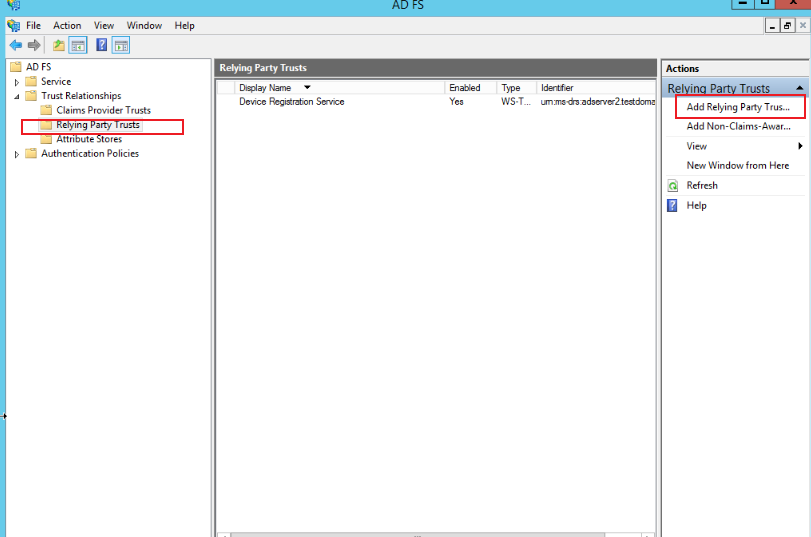Click the Refresh action label
The image size is (811, 537).
pos(702,185)
